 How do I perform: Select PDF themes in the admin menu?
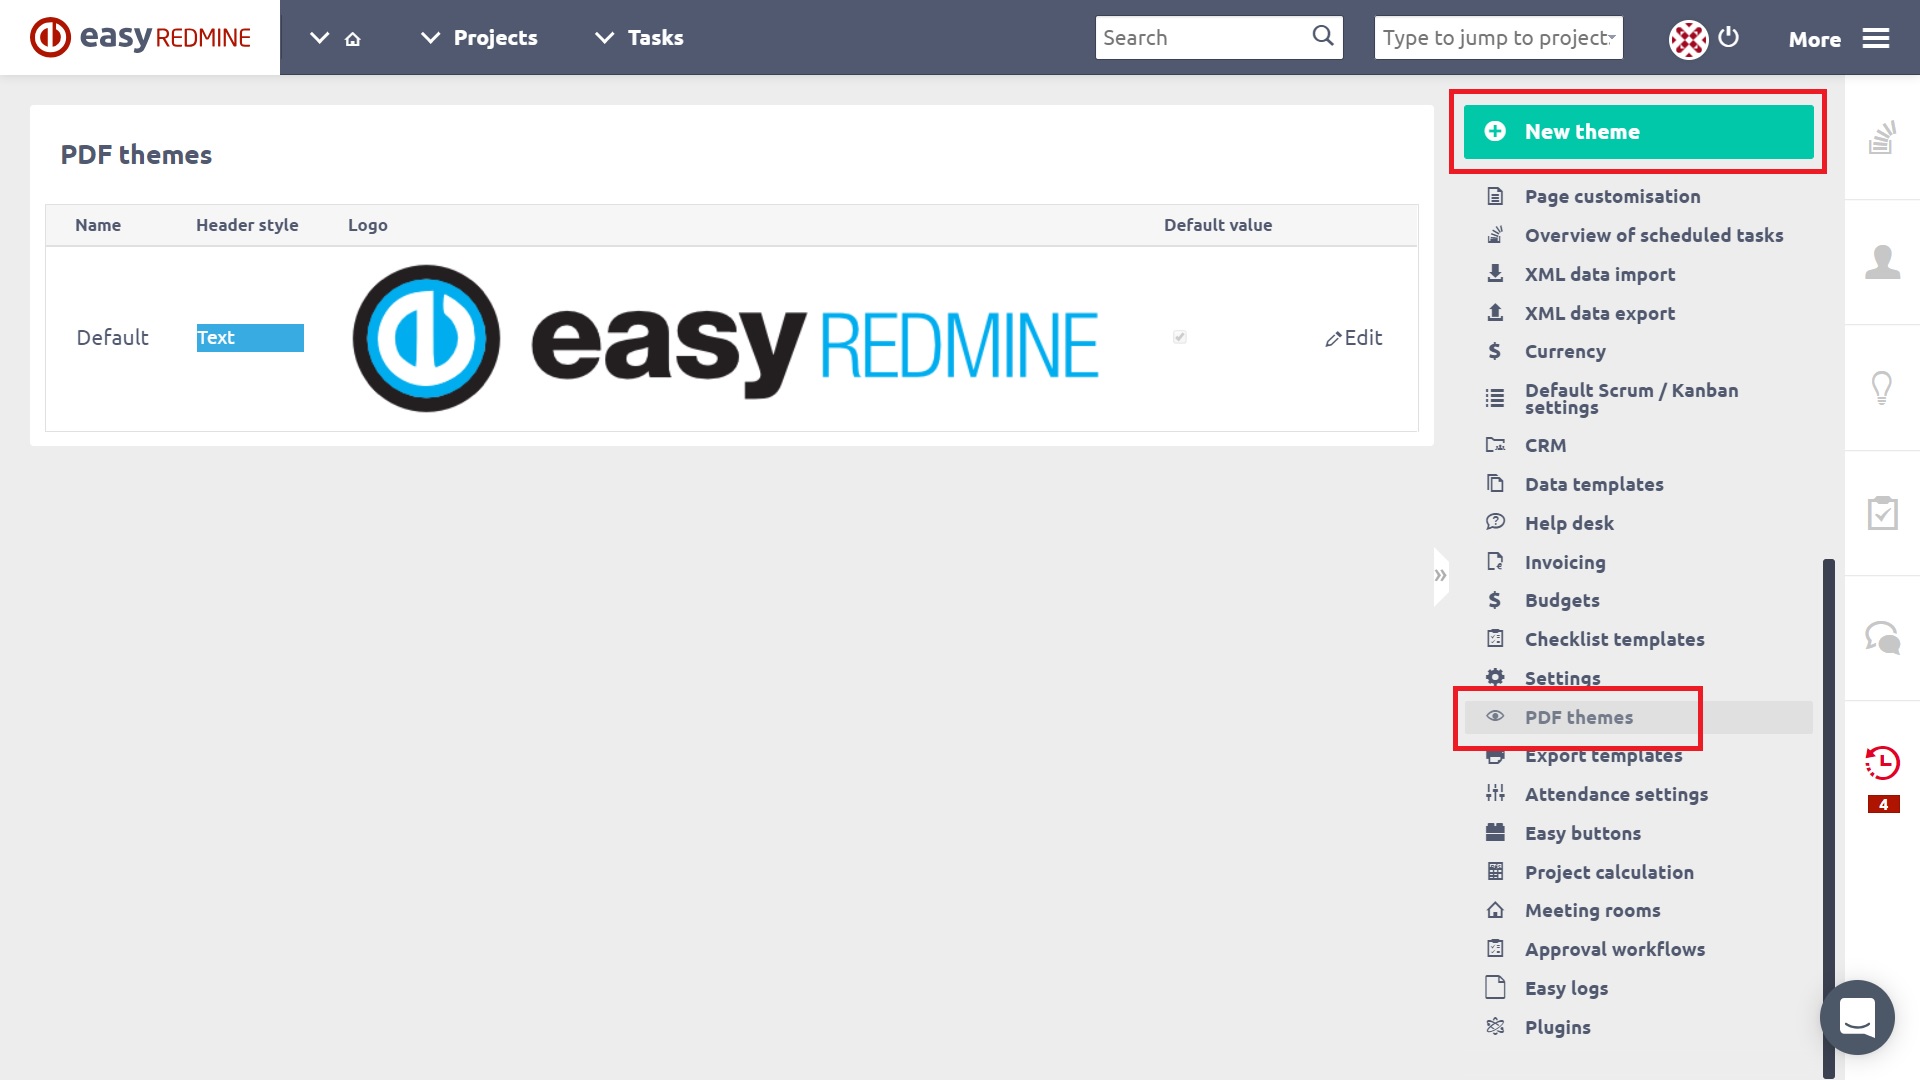(1578, 717)
